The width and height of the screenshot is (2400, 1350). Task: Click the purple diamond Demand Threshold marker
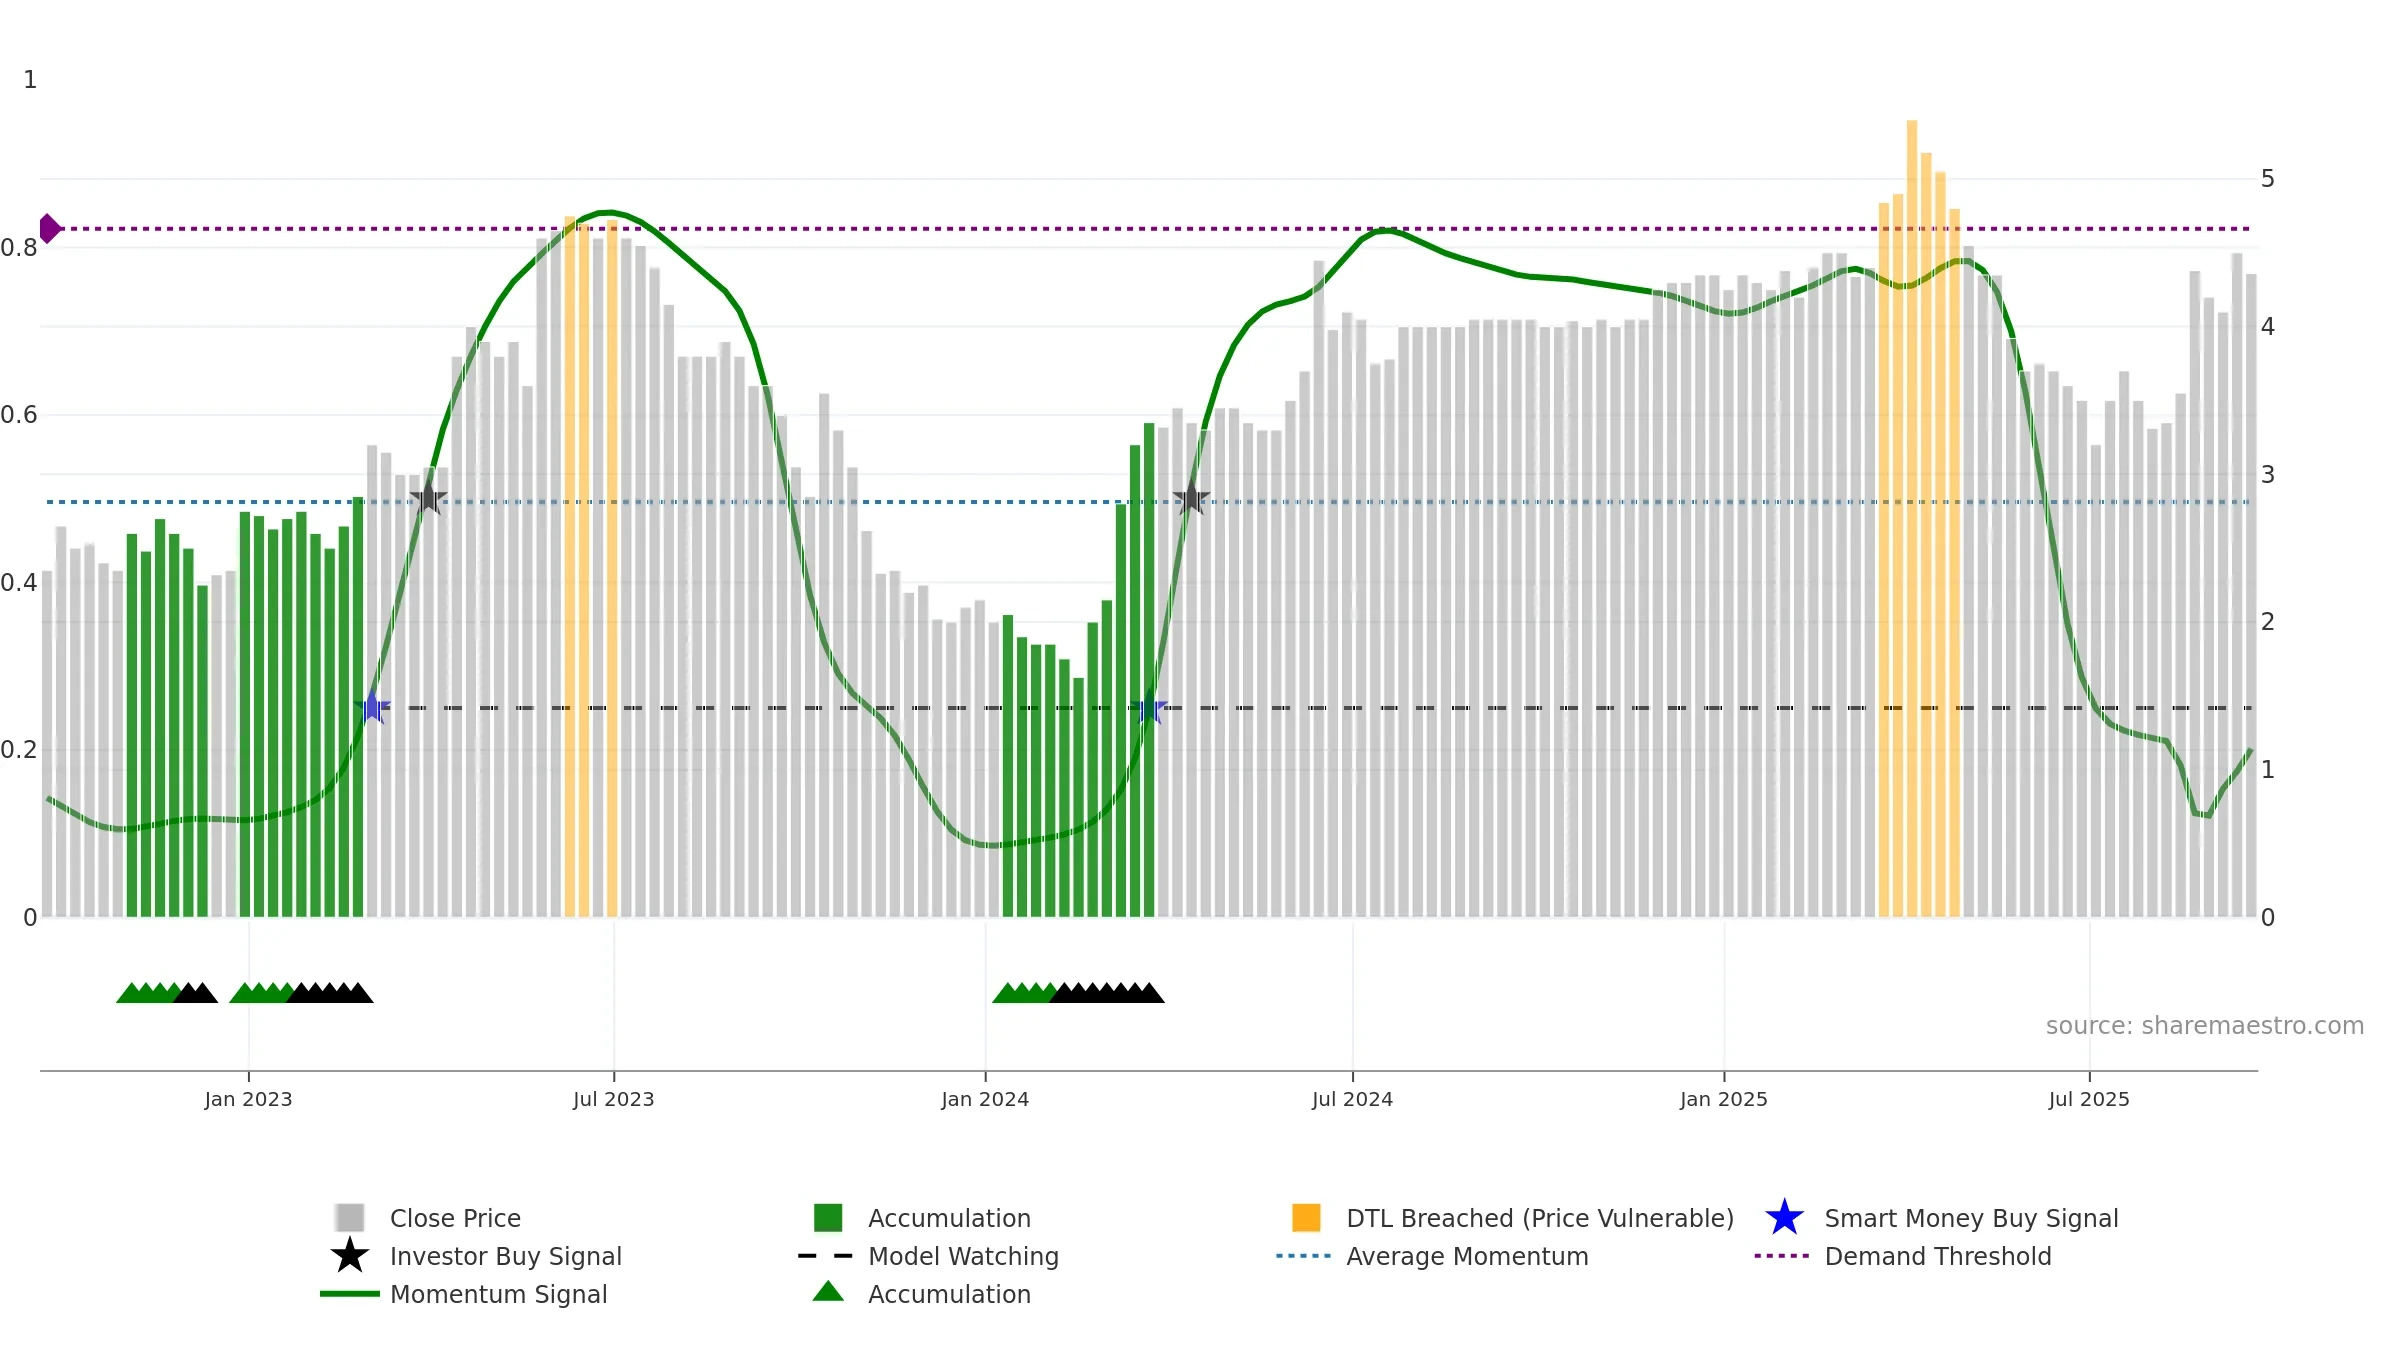click(49, 229)
